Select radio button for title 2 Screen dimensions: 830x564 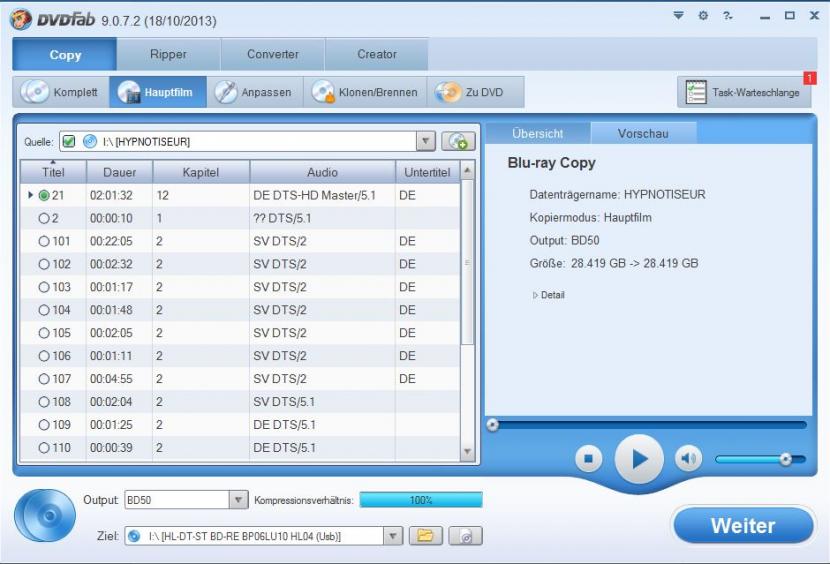tap(43, 218)
